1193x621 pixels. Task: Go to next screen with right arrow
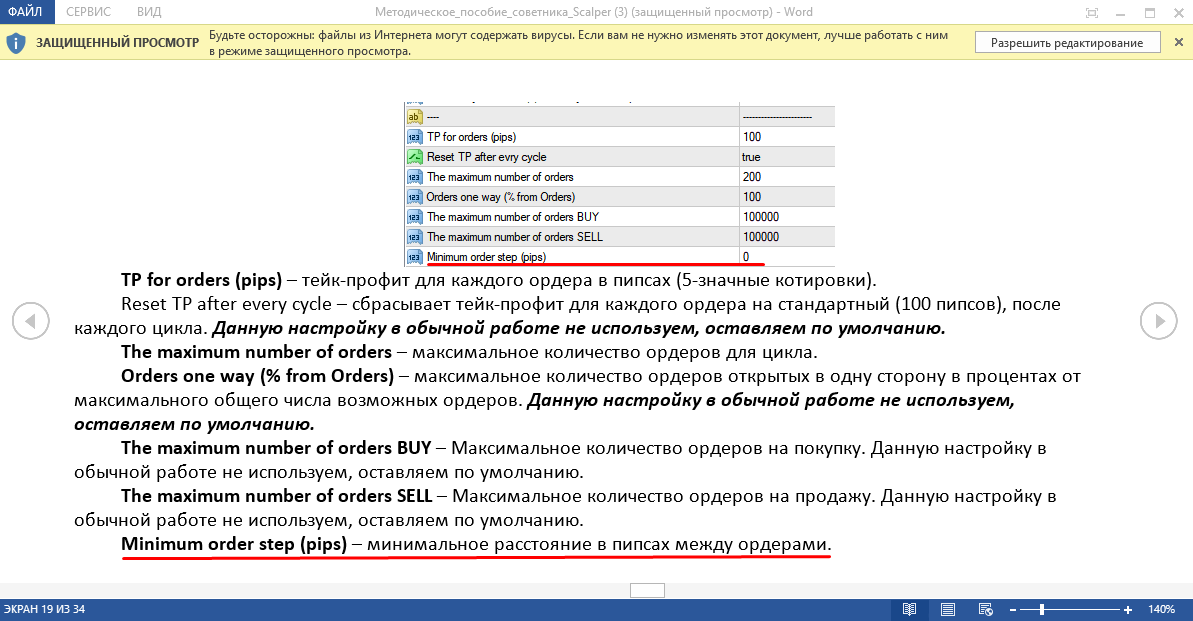(x=1158, y=320)
